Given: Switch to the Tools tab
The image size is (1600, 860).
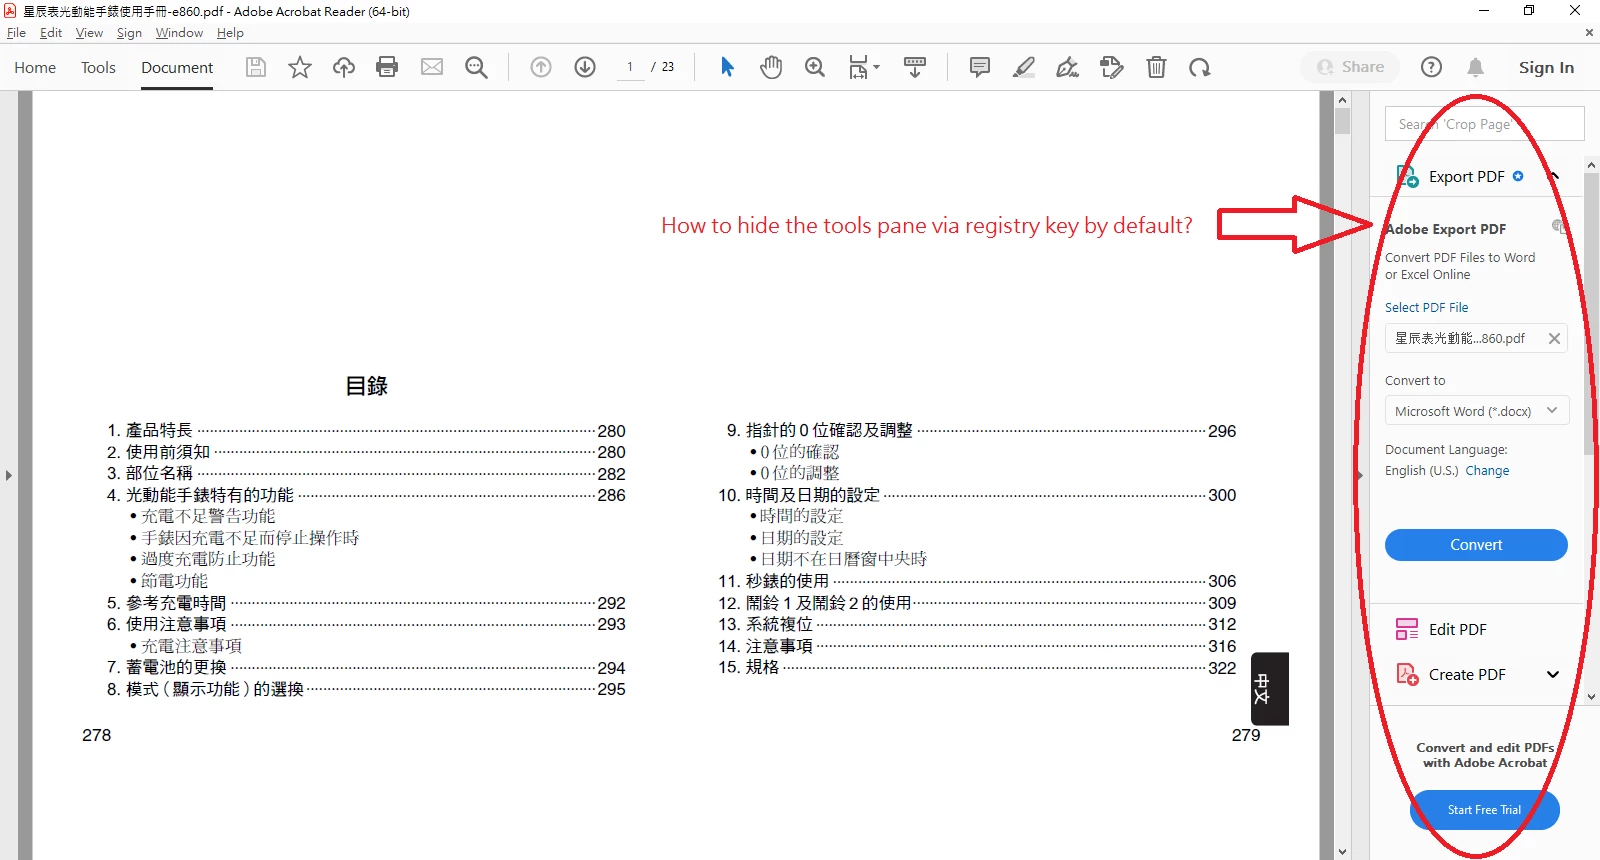Looking at the screenshot, I should [98, 67].
